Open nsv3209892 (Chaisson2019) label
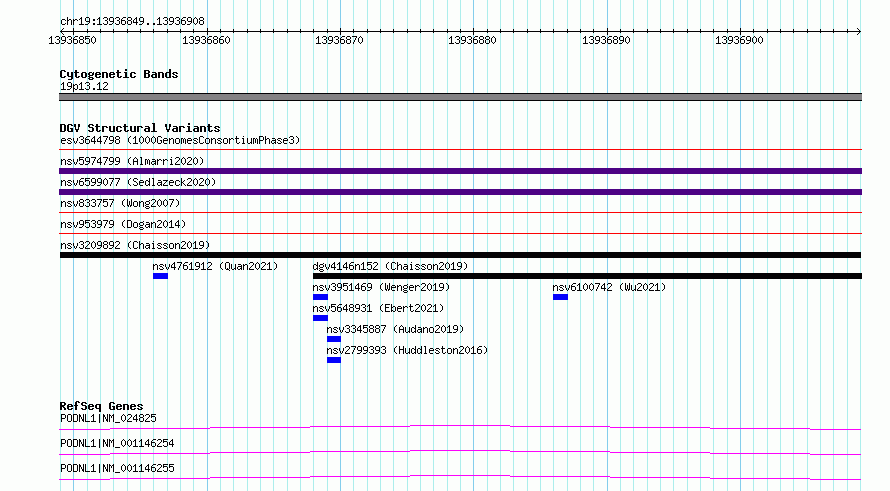 coord(135,245)
